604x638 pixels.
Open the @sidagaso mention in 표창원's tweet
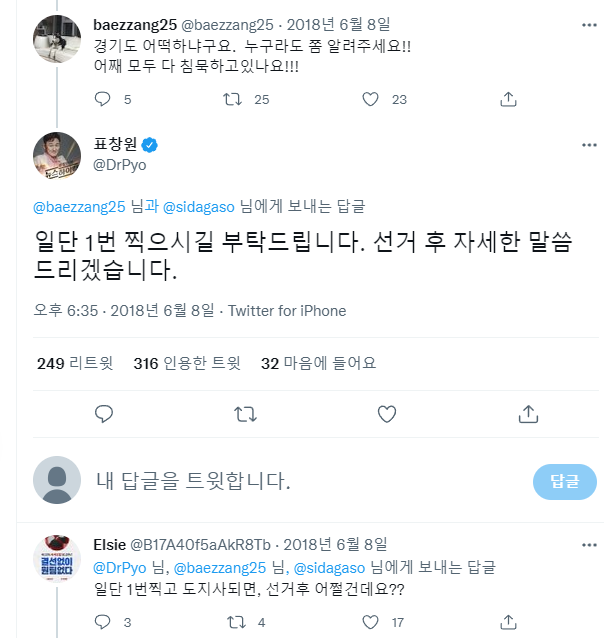[196, 206]
